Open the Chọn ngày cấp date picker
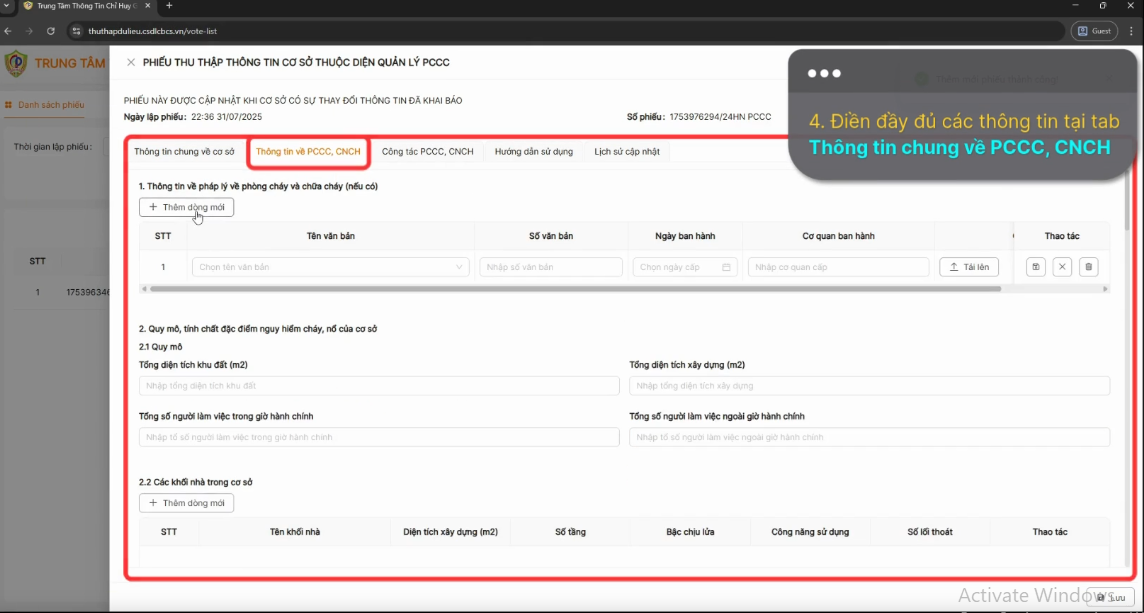Image resolution: width=1144 pixels, height=613 pixels. 685,267
